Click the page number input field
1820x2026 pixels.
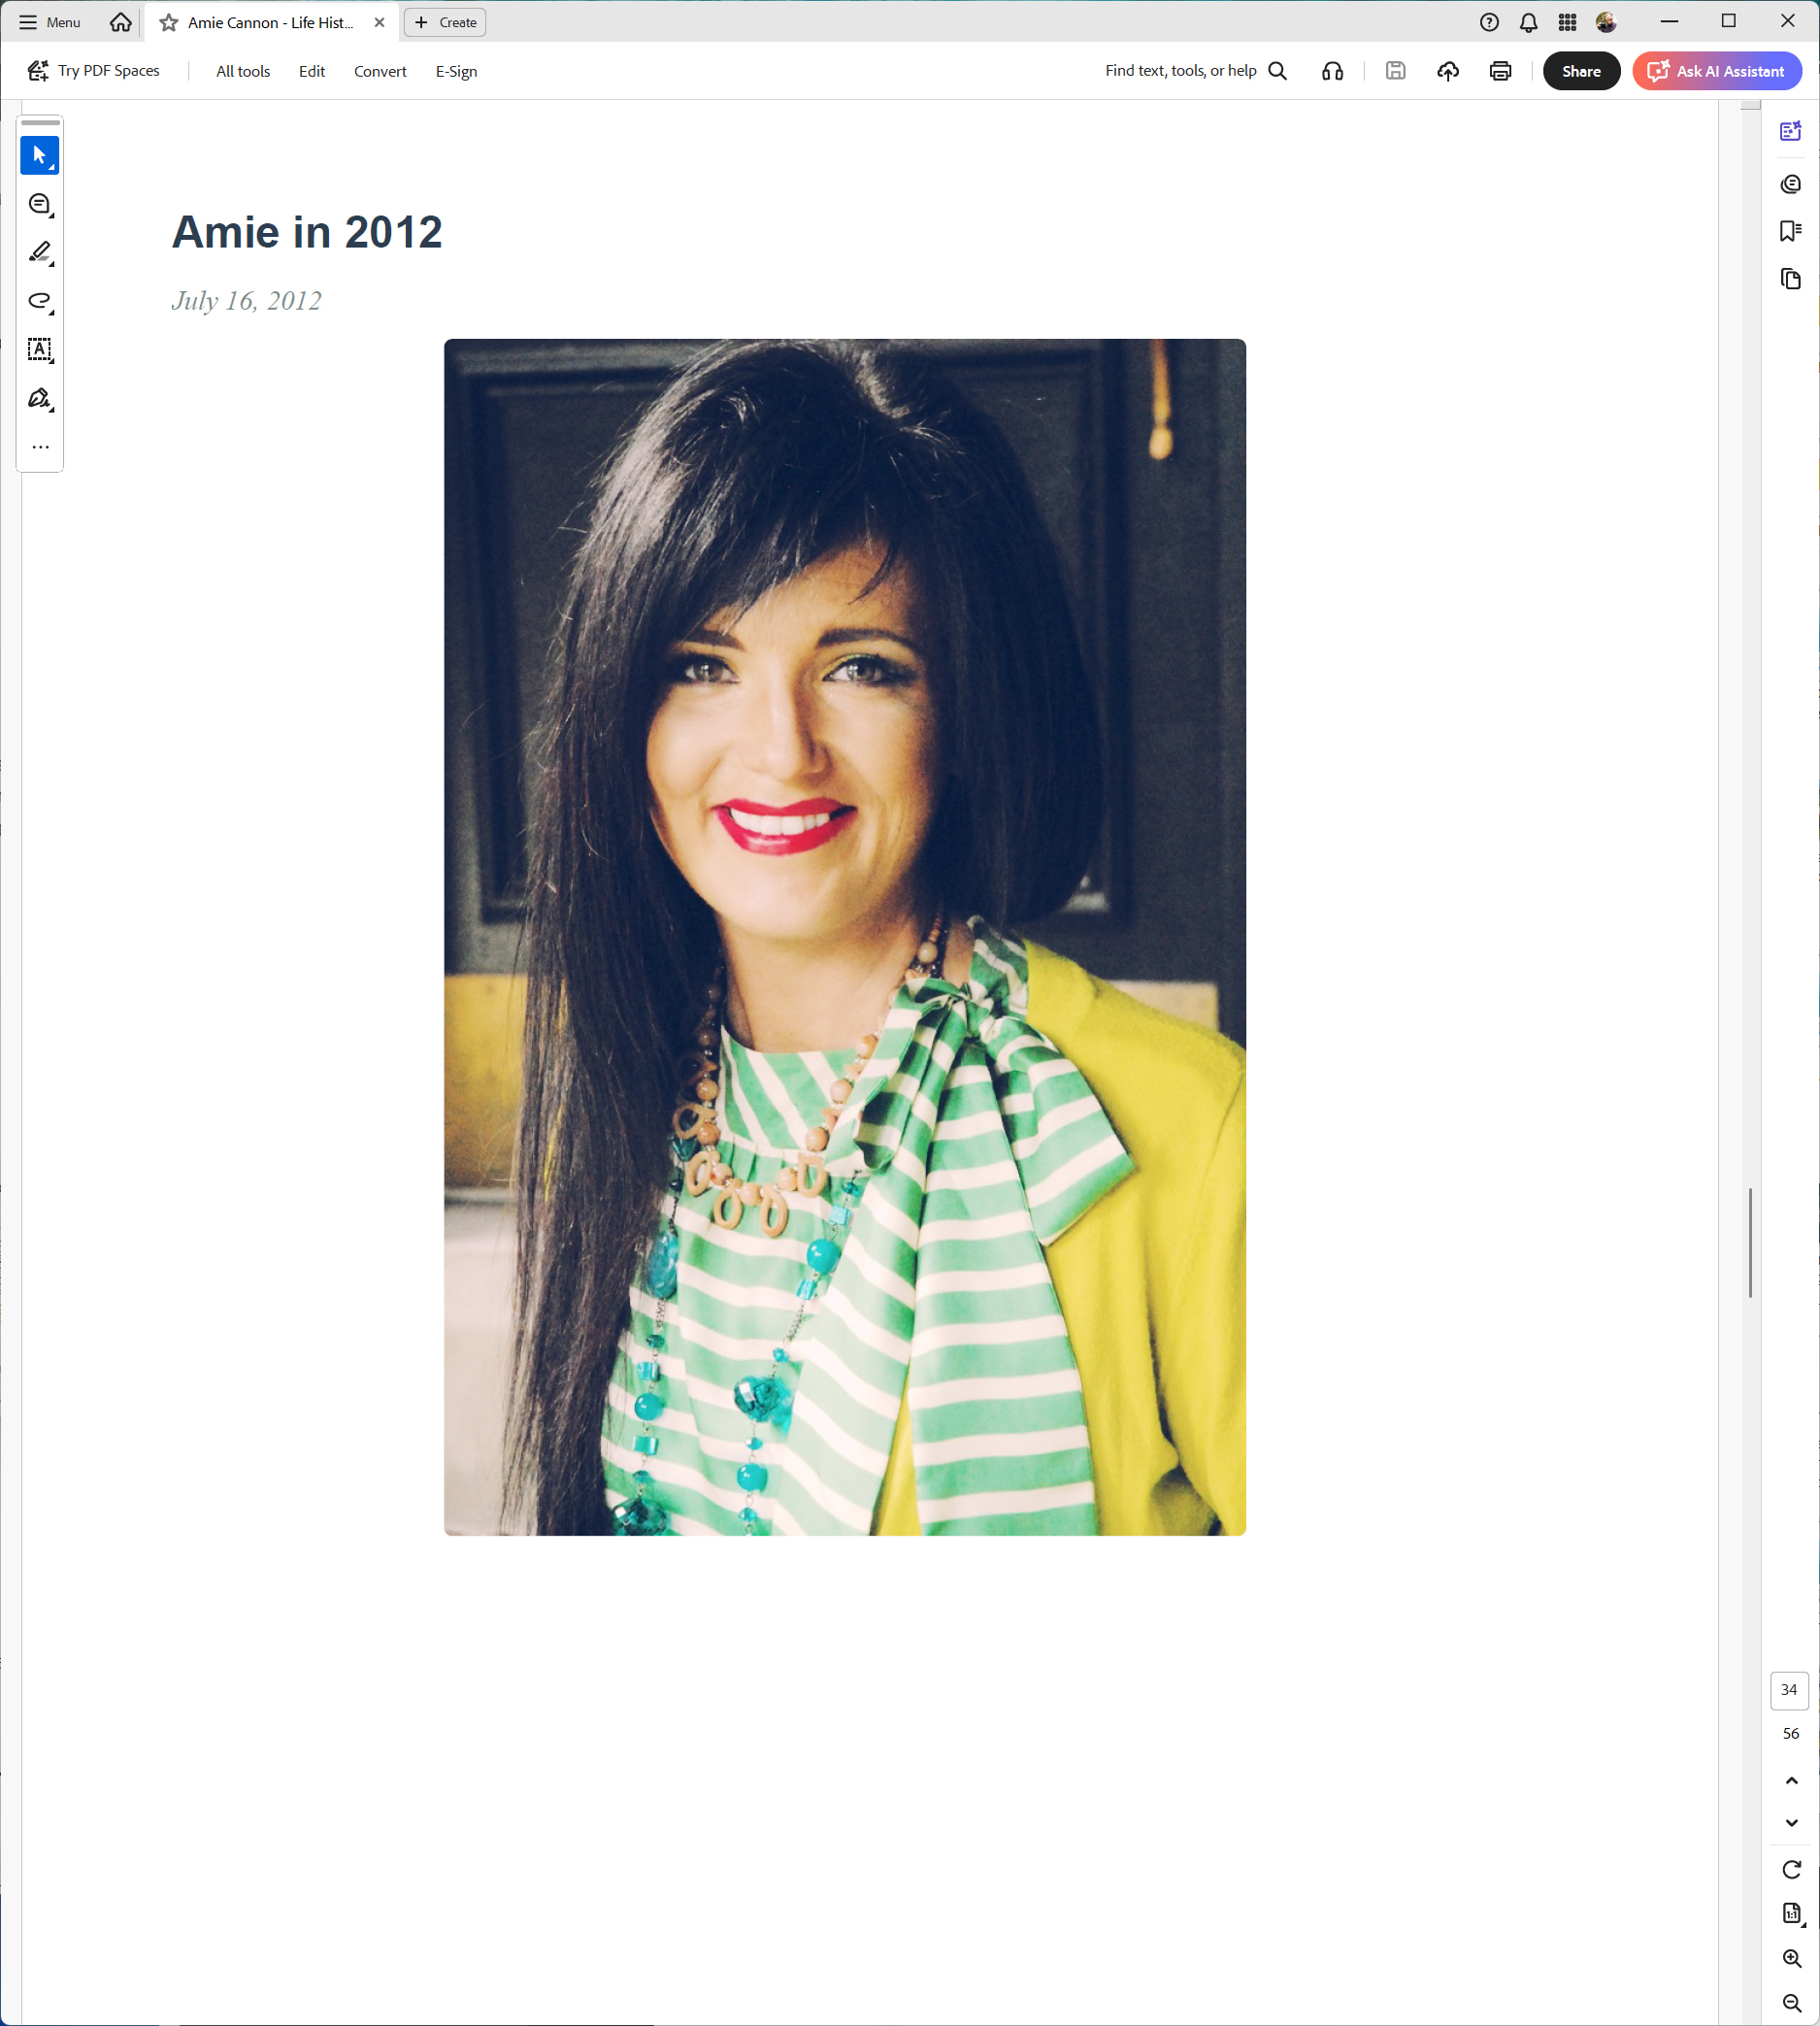click(x=1790, y=1691)
